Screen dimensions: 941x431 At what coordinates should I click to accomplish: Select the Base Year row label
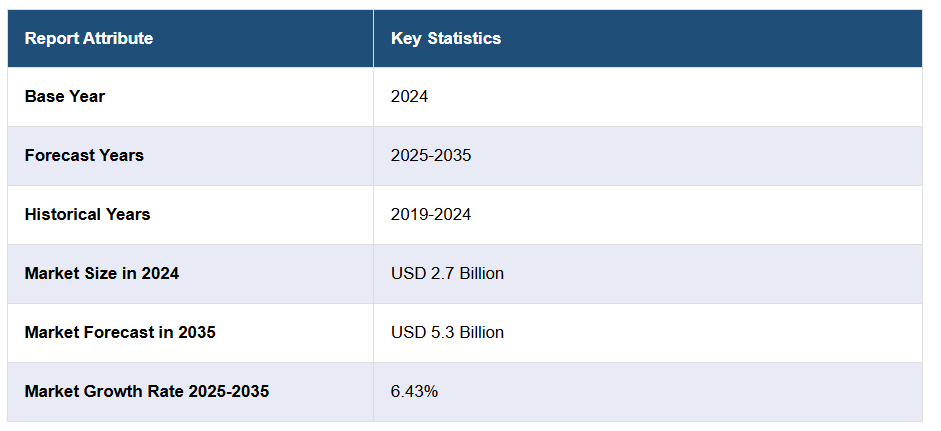point(65,97)
